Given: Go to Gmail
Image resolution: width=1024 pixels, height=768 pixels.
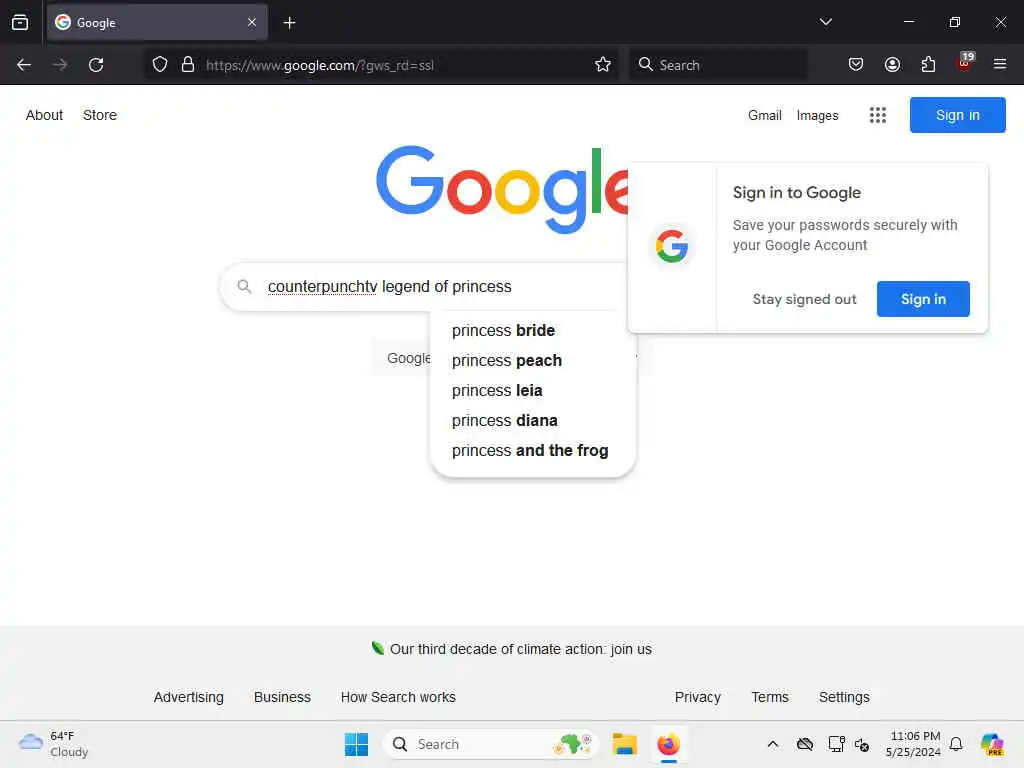Looking at the screenshot, I should [765, 116].
